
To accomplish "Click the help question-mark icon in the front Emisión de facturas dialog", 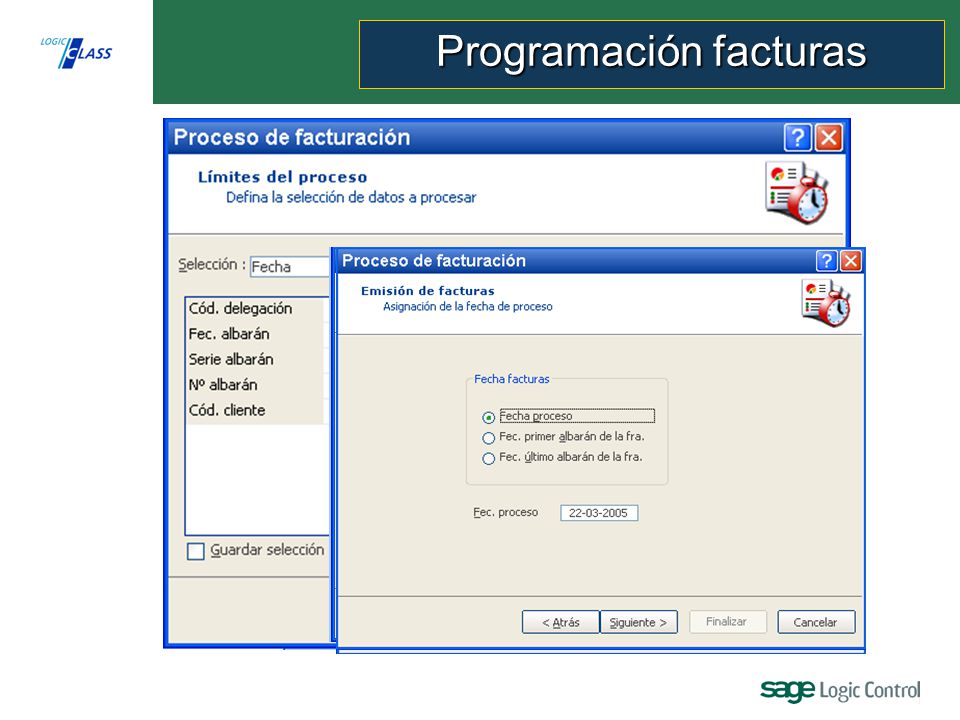I will tap(827, 261).
